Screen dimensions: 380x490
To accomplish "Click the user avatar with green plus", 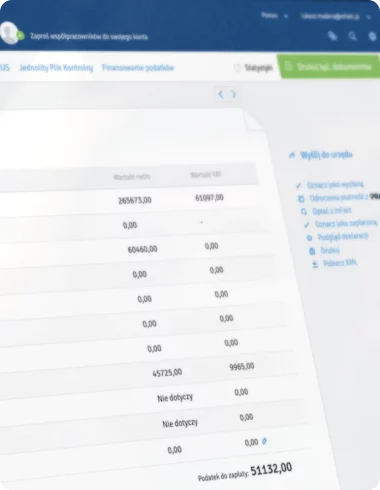I will [x=11, y=33].
